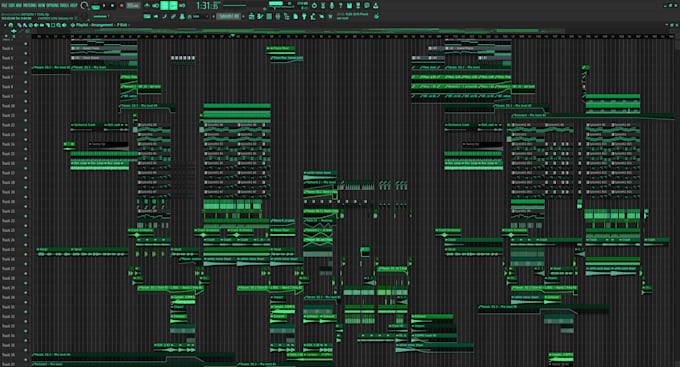
Task: Mute Track 14 via its green LED
Action: point(26,148)
